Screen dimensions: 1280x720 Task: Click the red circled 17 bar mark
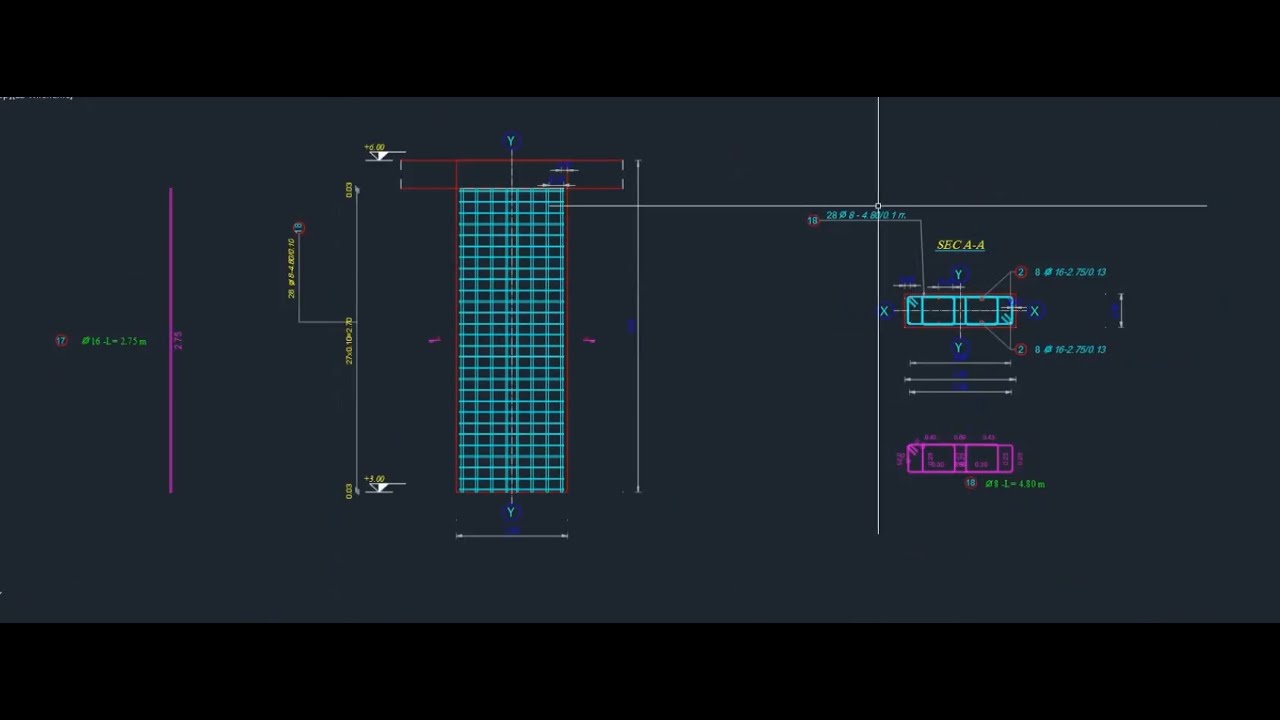click(61, 341)
